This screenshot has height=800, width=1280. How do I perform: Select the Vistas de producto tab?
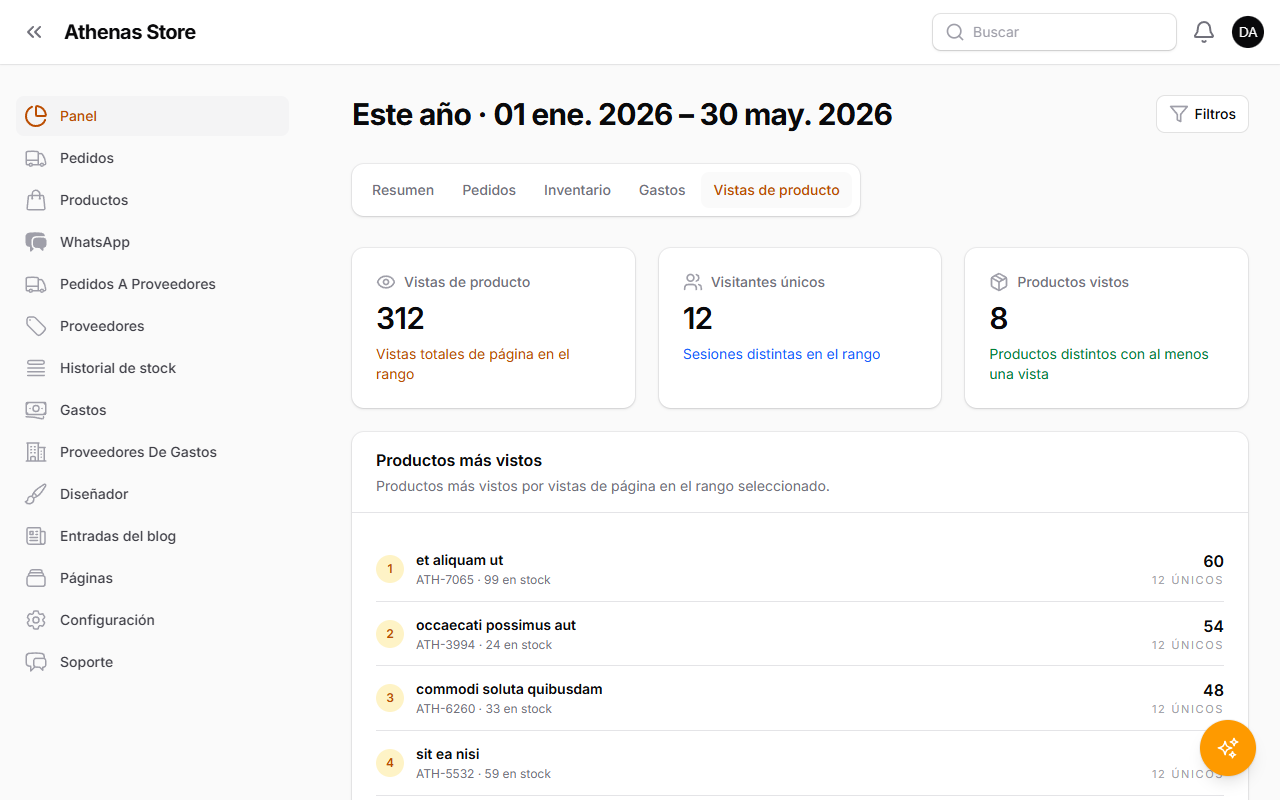click(x=776, y=190)
